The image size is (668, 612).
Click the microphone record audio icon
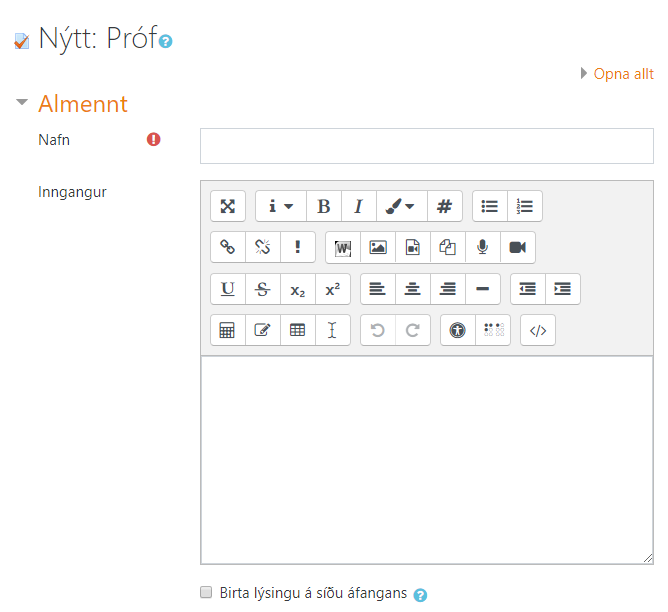[x=482, y=247]
